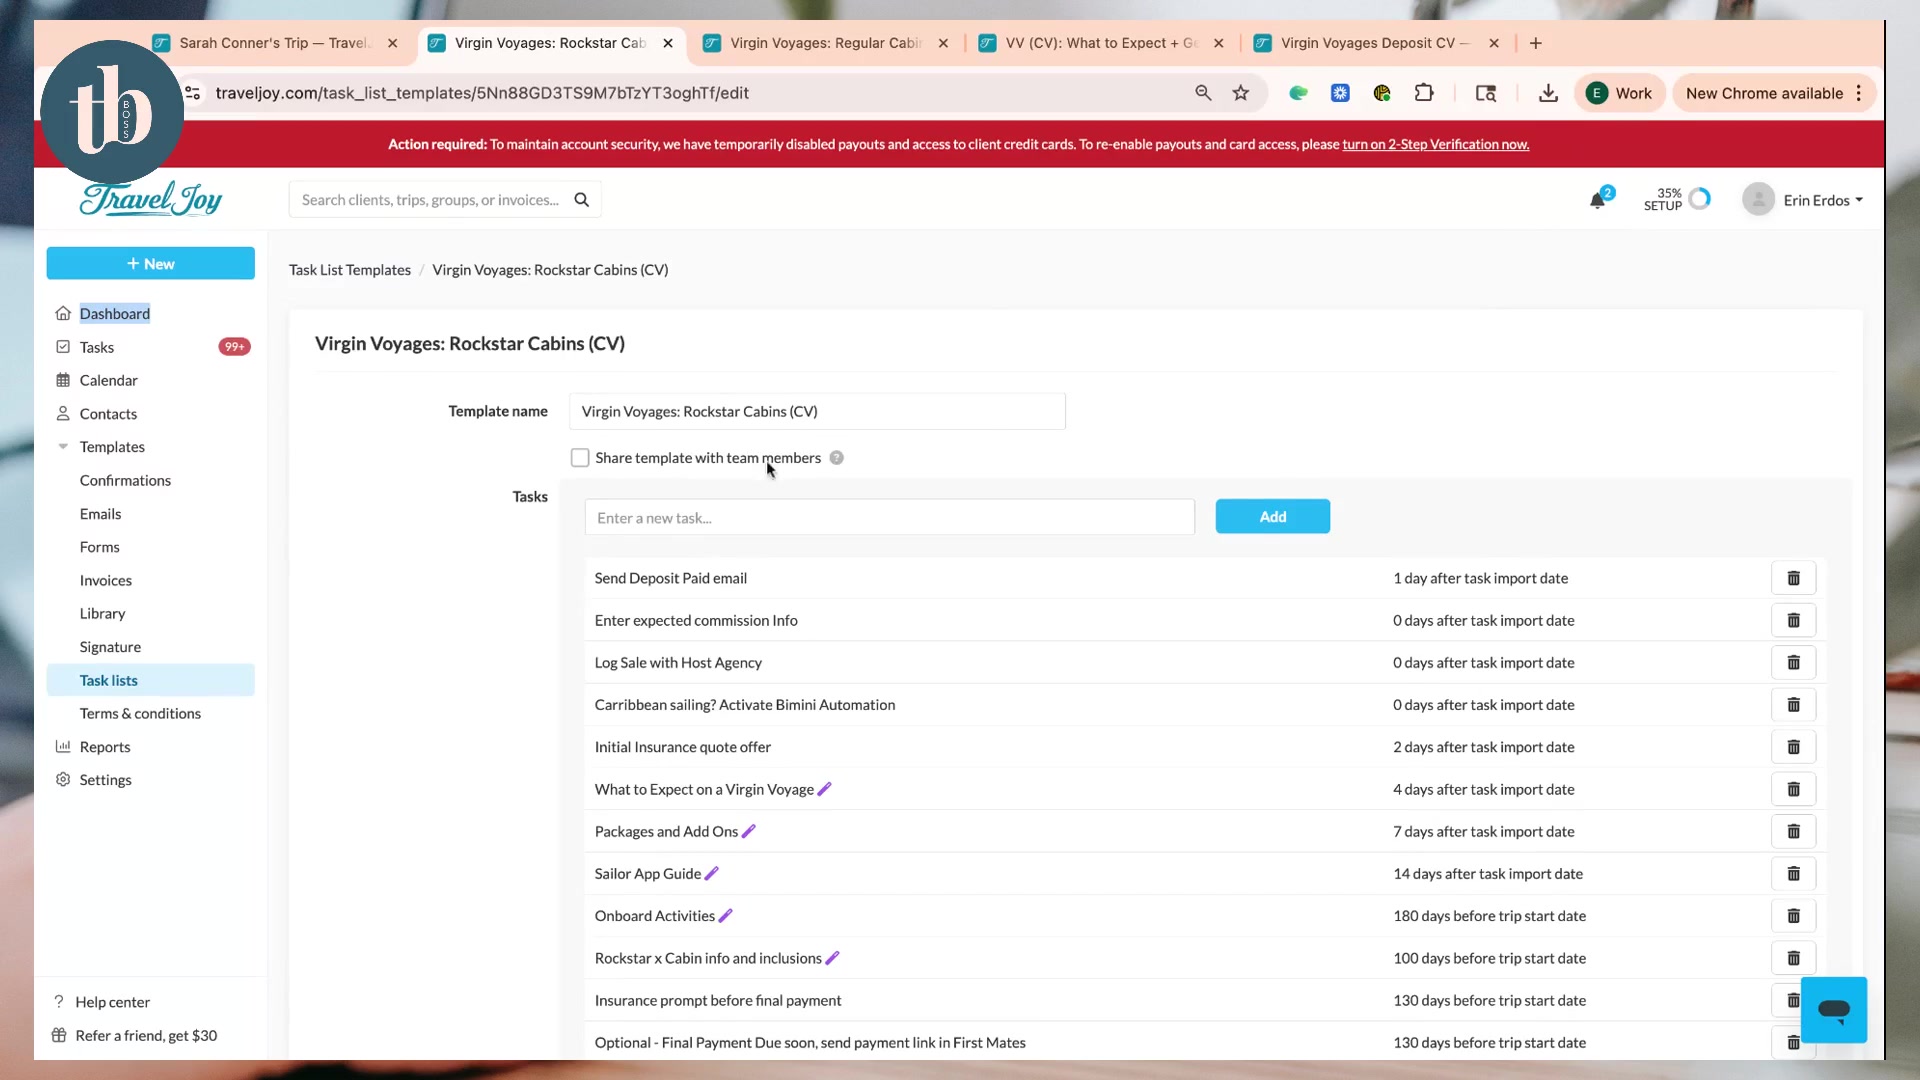Delete the Activate Bimini Automation task
Image resolution: width=1920 pixels, height=1080 pixels.
pyautogui.click(x=1793, y=705)
